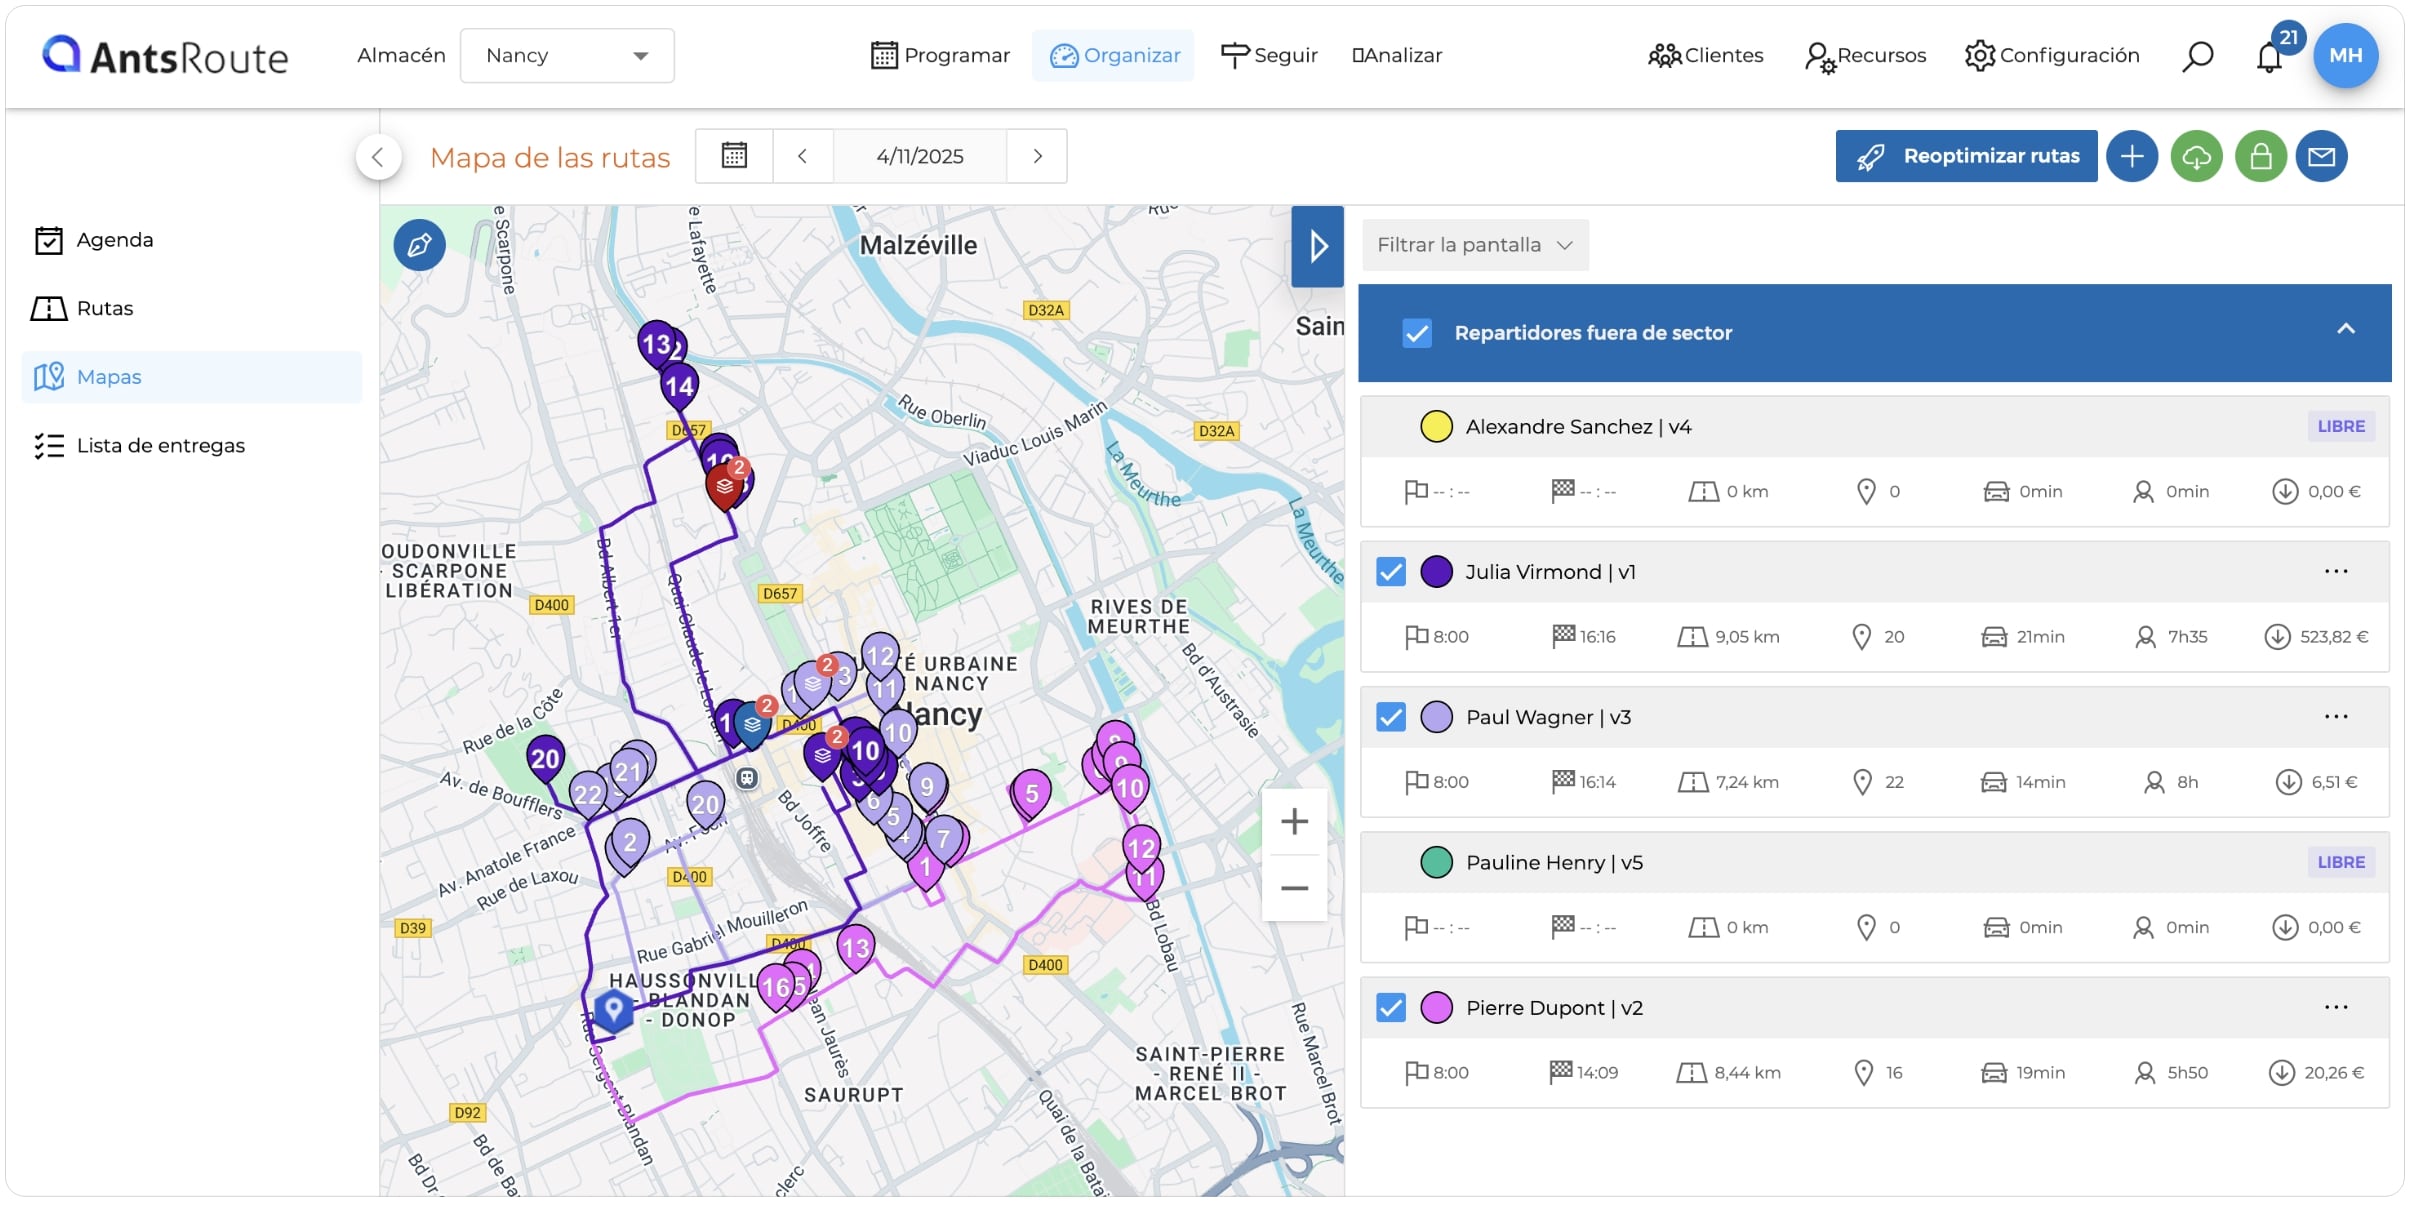The width and height of the screenshot is (2410, 1206).
Task: Open Lista de entregas in sidebar
Action: click(191, 446)
